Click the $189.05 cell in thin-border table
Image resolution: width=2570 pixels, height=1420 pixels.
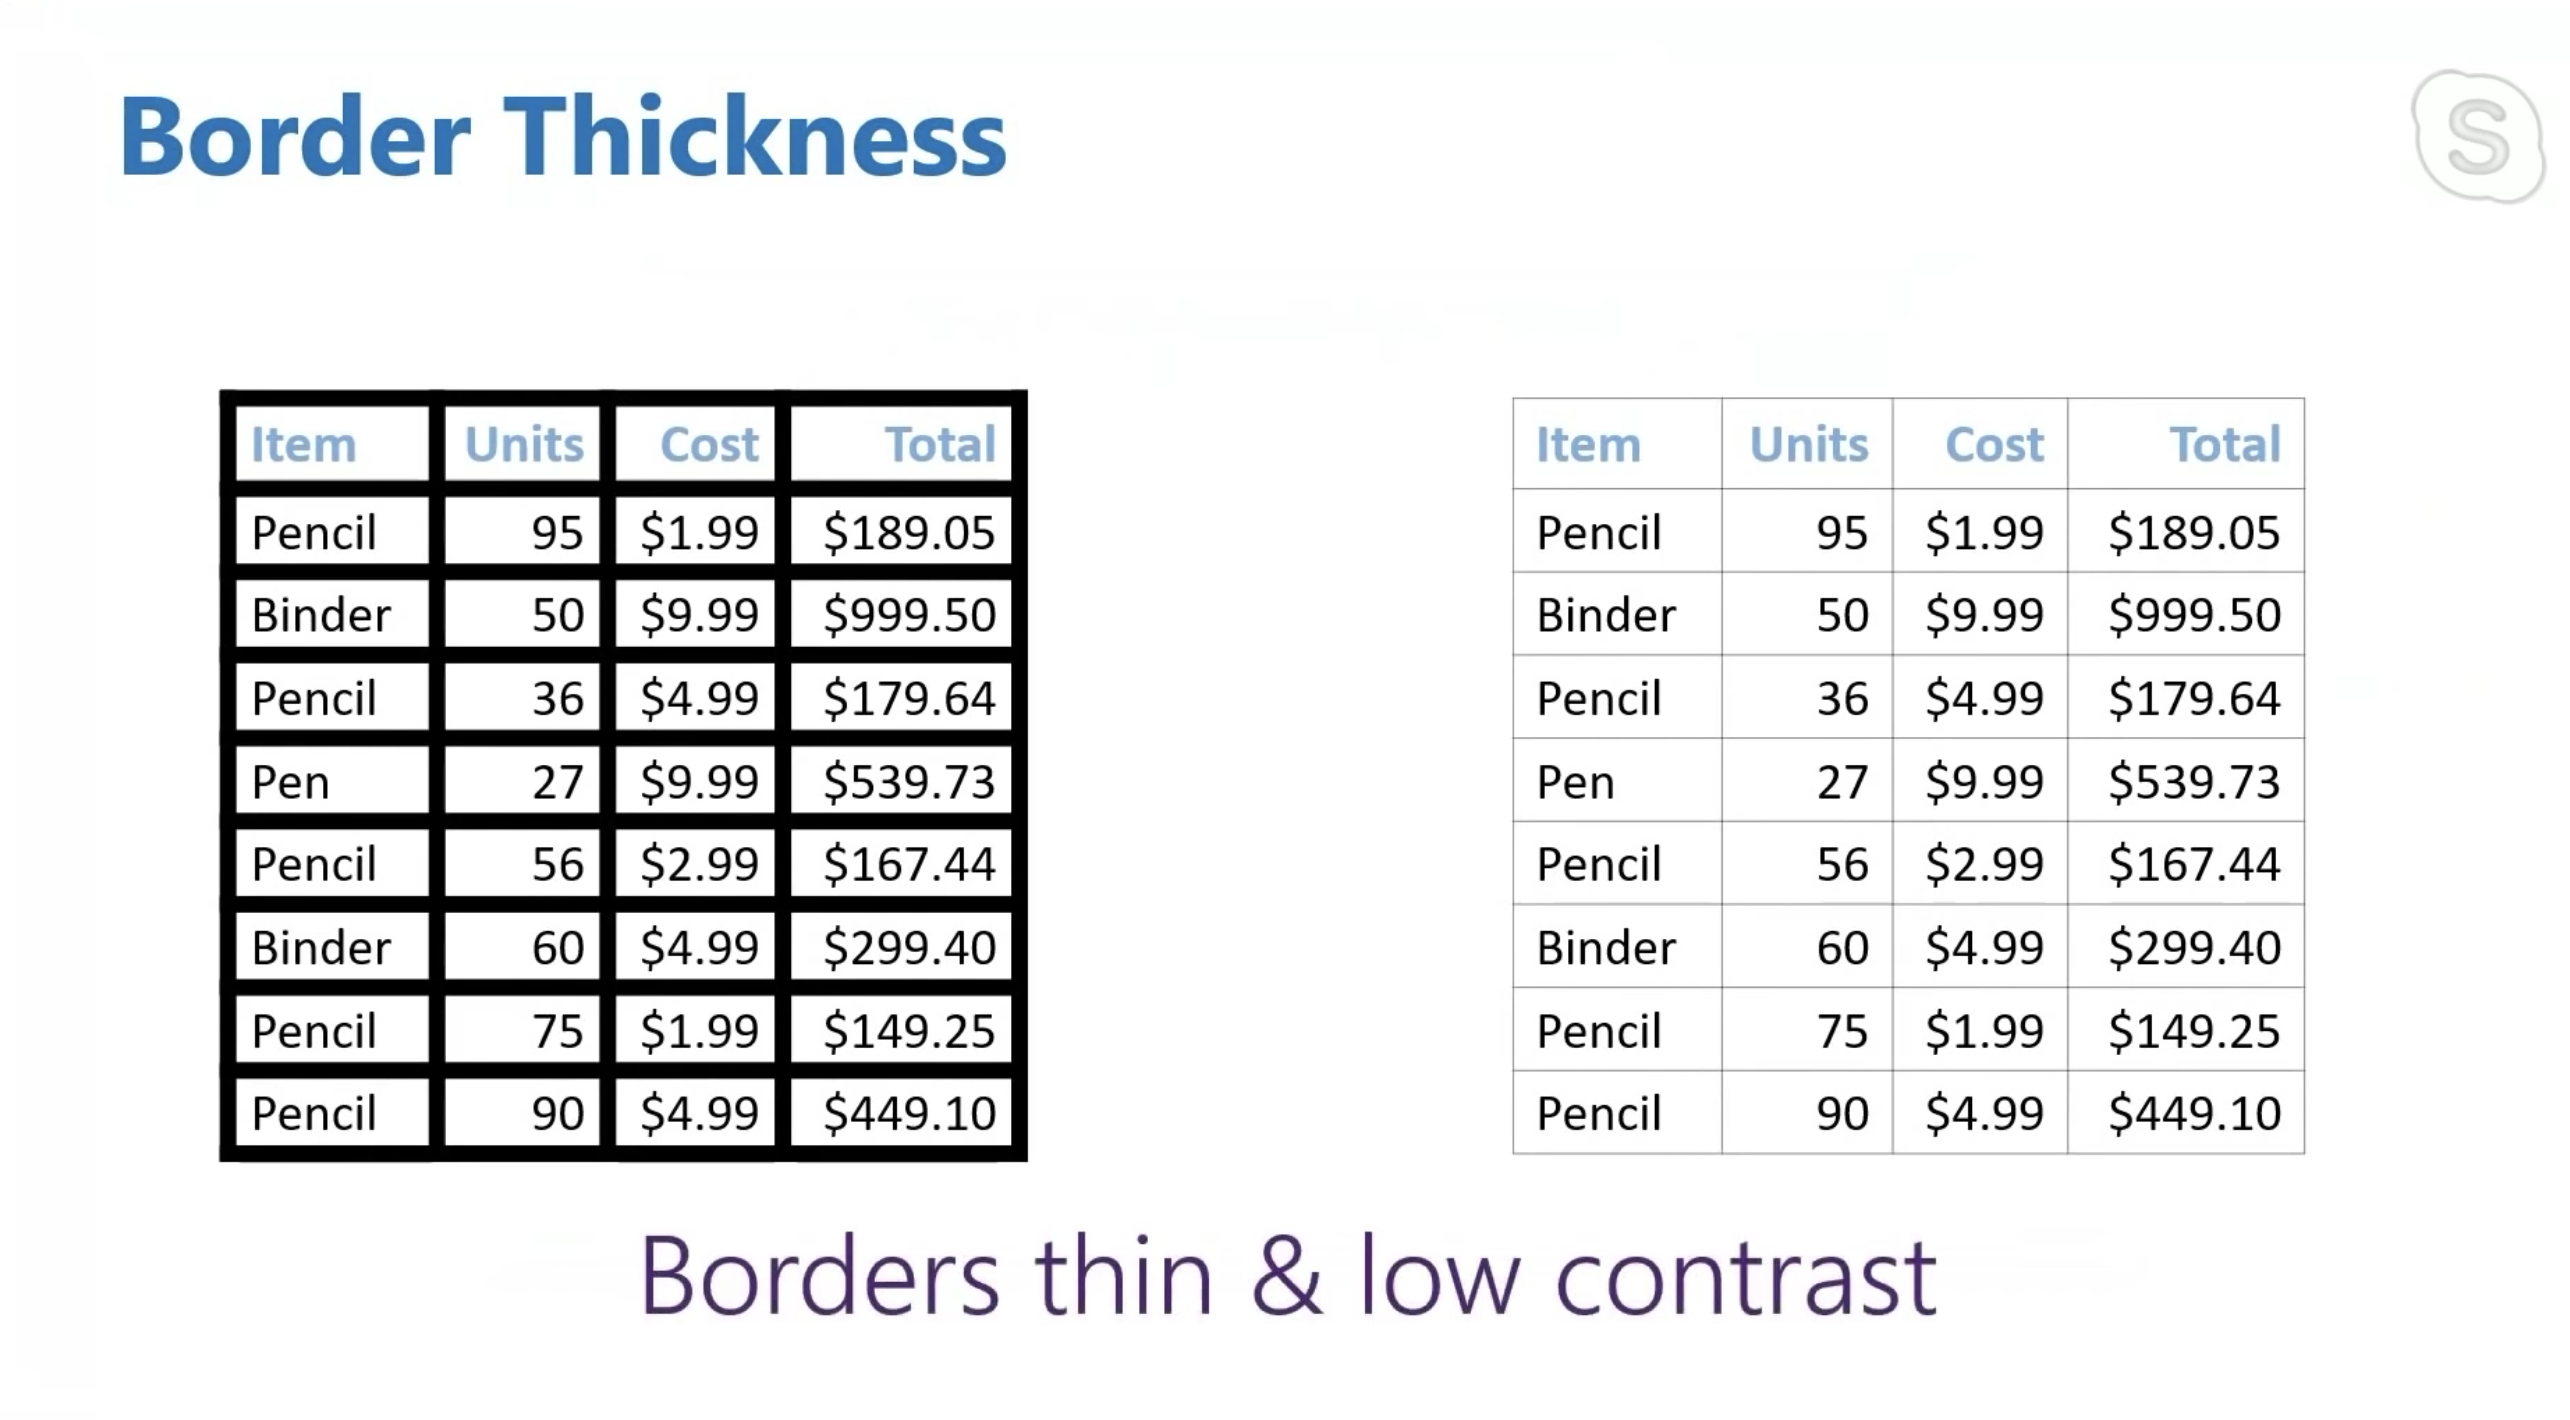(2186, 531)
